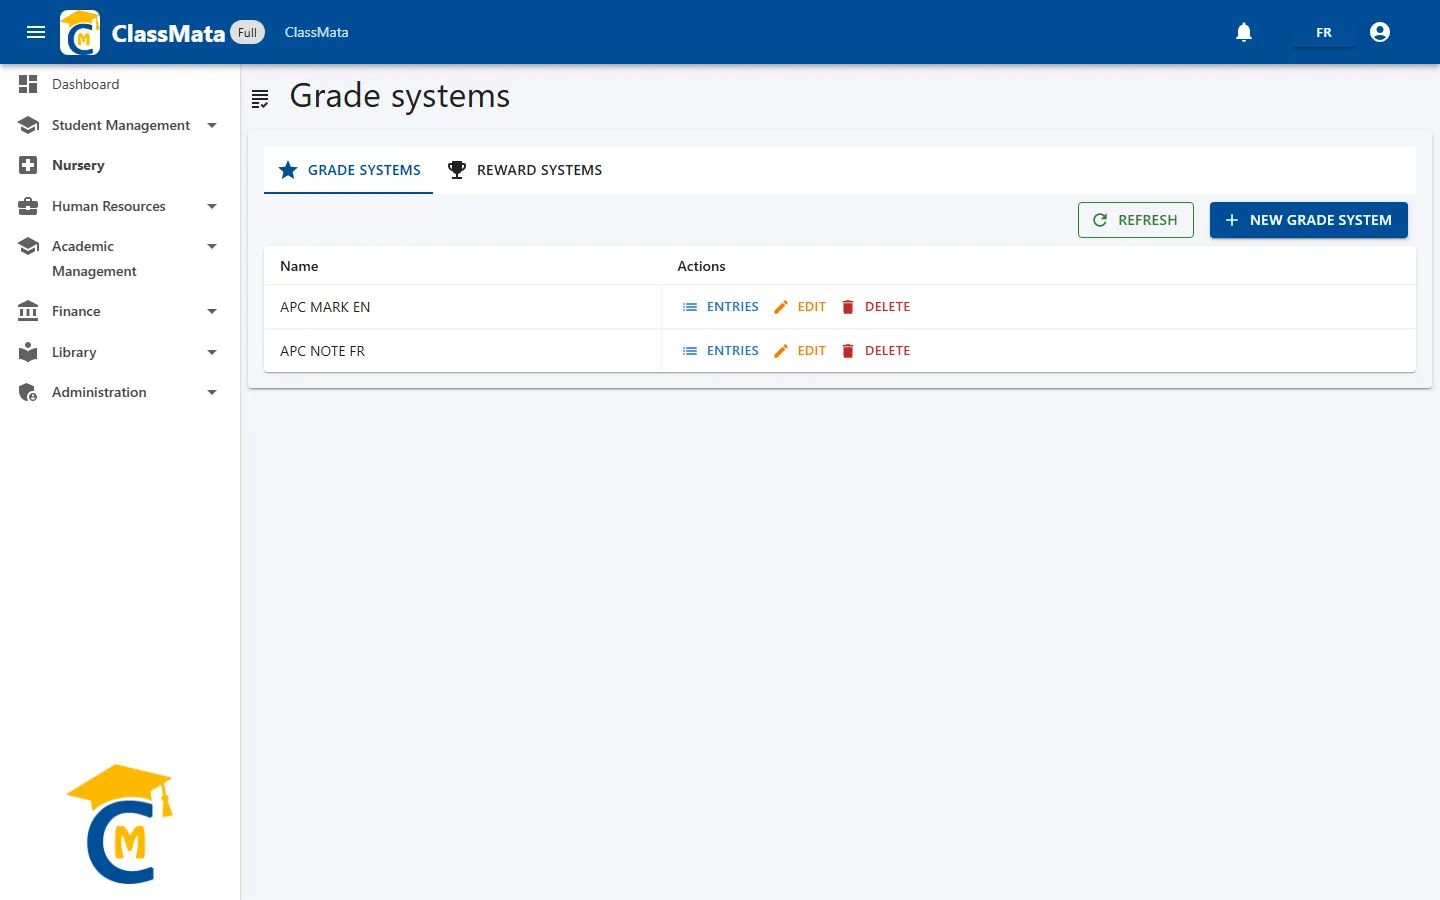Open the Administration menu item
The width and height of the screenshot is (1440, 900).
120,392
